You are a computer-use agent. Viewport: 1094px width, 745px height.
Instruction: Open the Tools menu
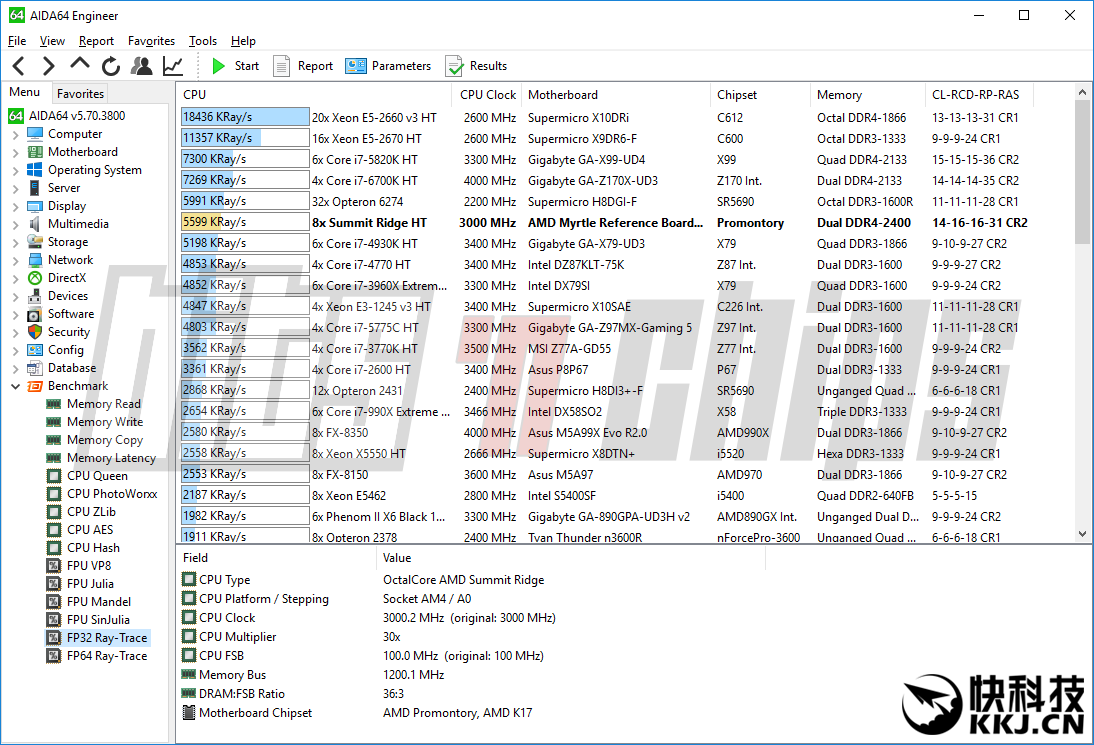click(x=203, y=41)
